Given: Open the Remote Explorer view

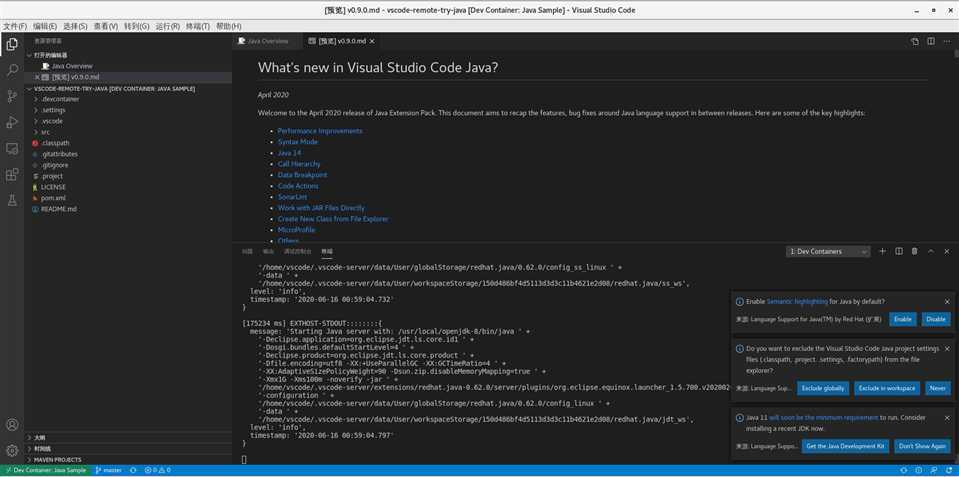Looking at the screenshot, I should pos(12,149).
